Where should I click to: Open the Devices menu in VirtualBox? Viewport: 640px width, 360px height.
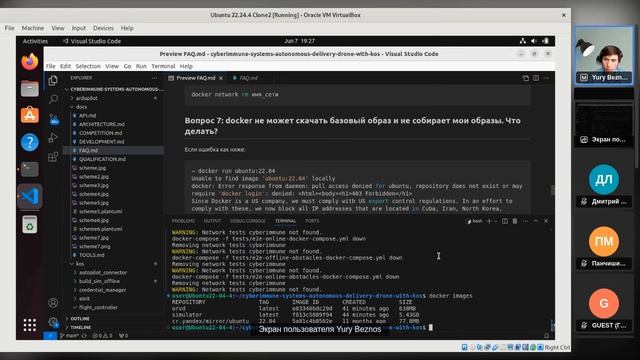103,28
